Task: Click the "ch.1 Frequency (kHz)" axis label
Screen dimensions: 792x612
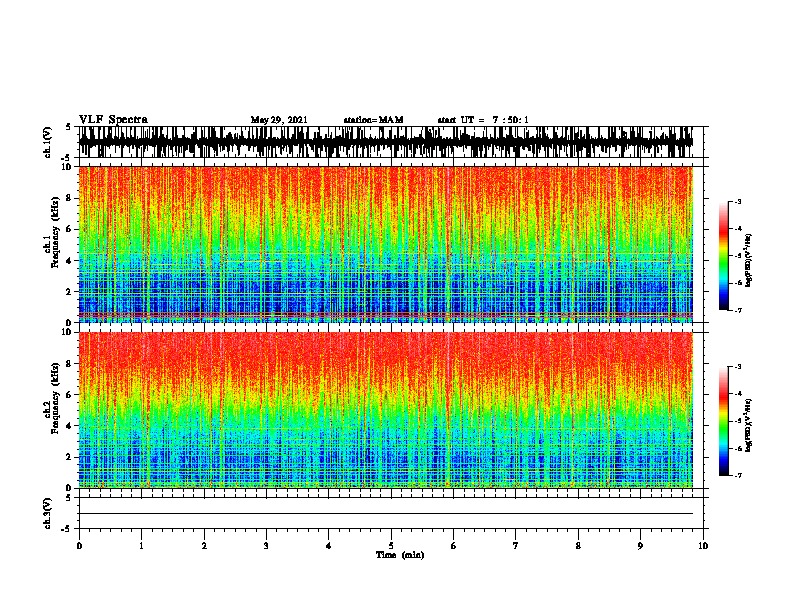Action: coord(52,233)
